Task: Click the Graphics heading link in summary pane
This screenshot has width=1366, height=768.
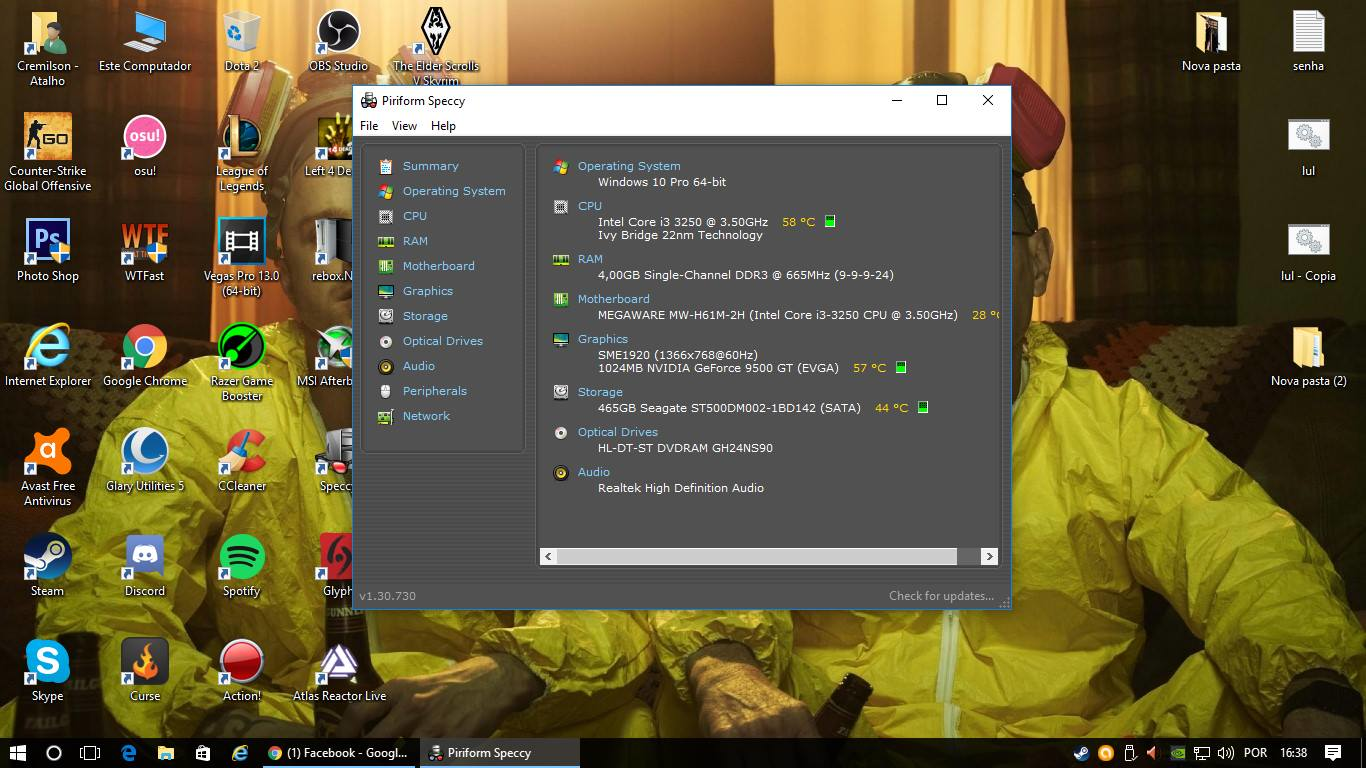Action: (x=603, y=339)
